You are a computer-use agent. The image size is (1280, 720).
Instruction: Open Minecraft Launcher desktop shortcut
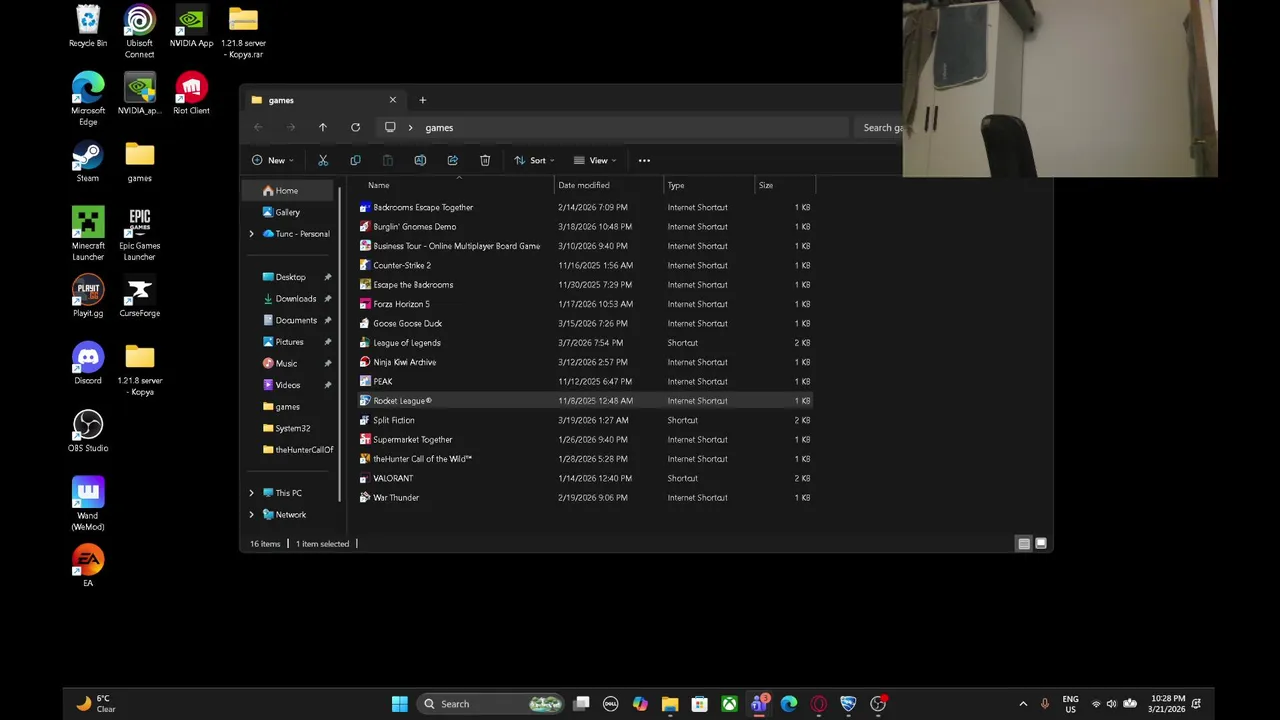pos(88,234)
